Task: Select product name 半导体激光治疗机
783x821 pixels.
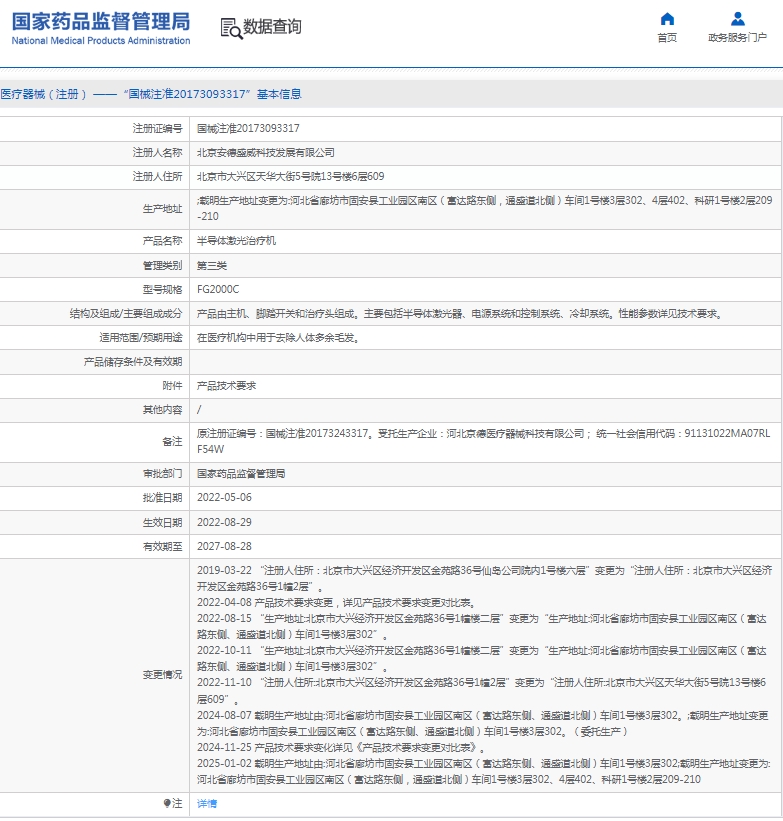Action: [x=236, y=241]
